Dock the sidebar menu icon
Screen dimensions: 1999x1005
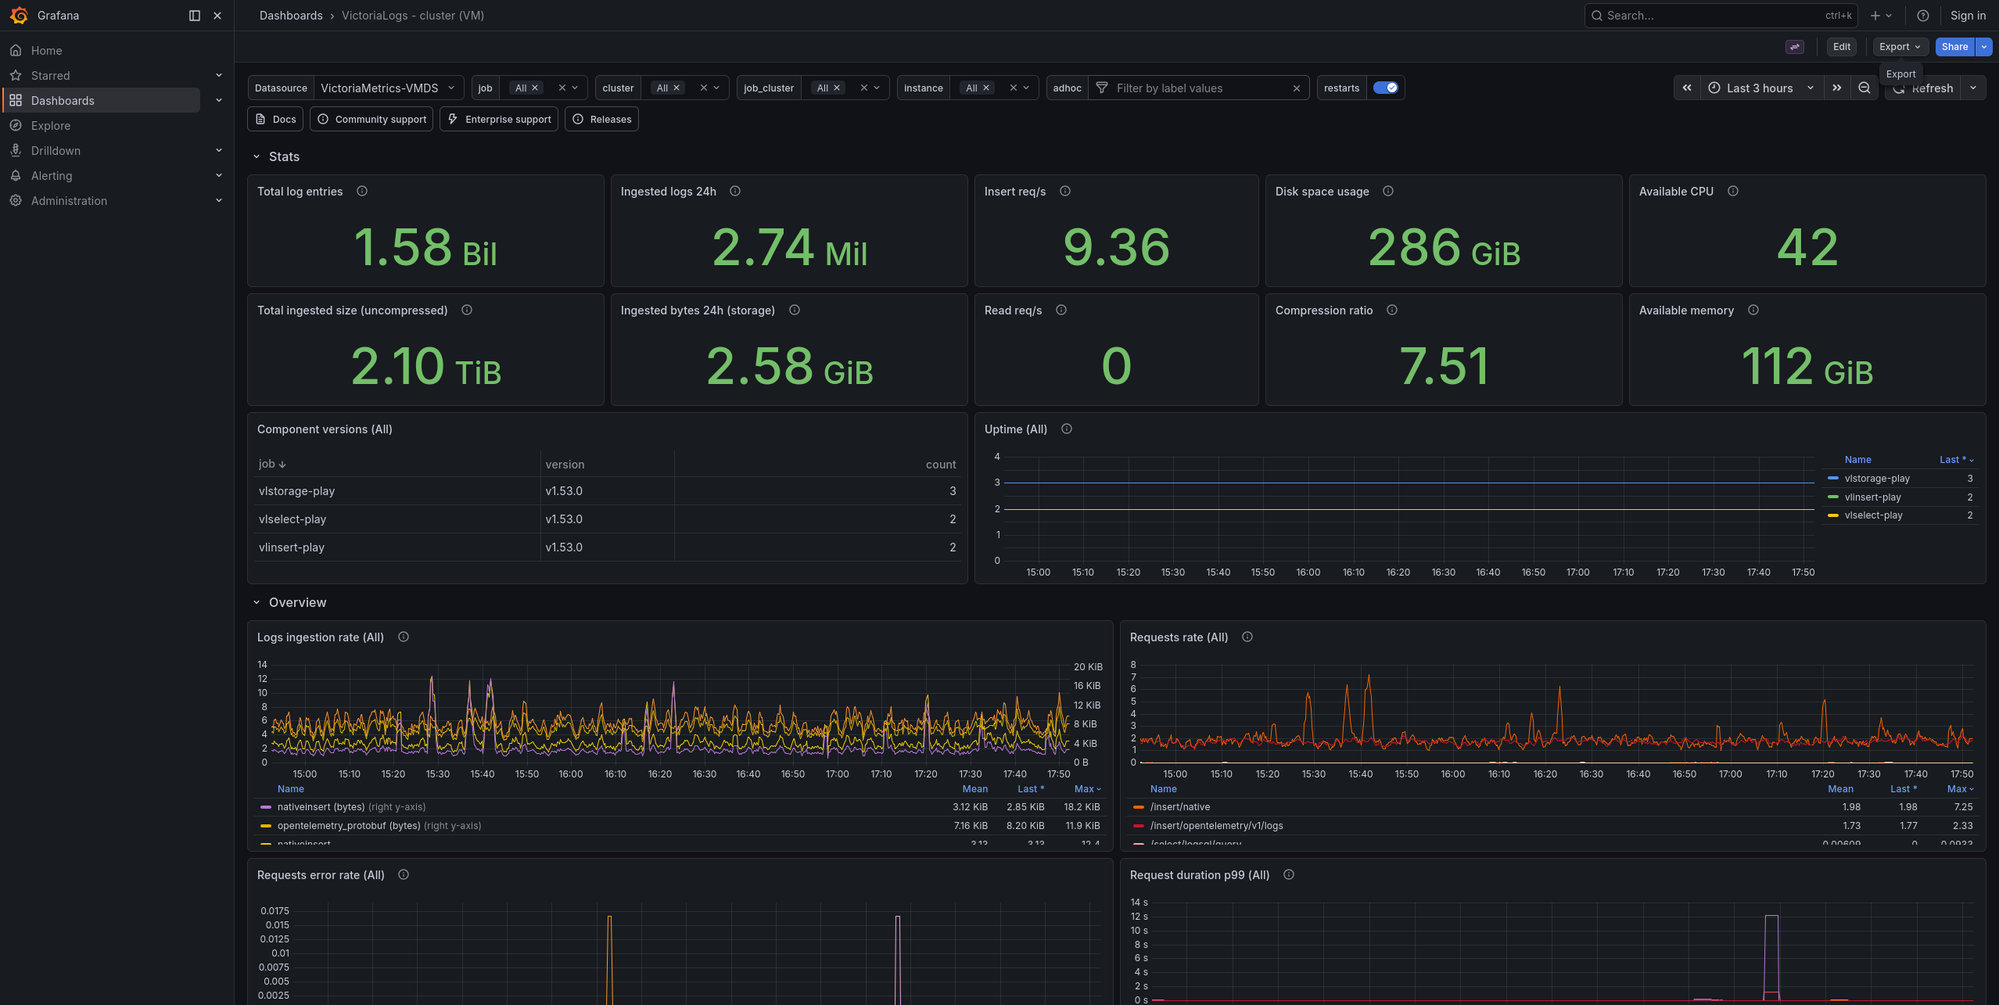point(194,15)
